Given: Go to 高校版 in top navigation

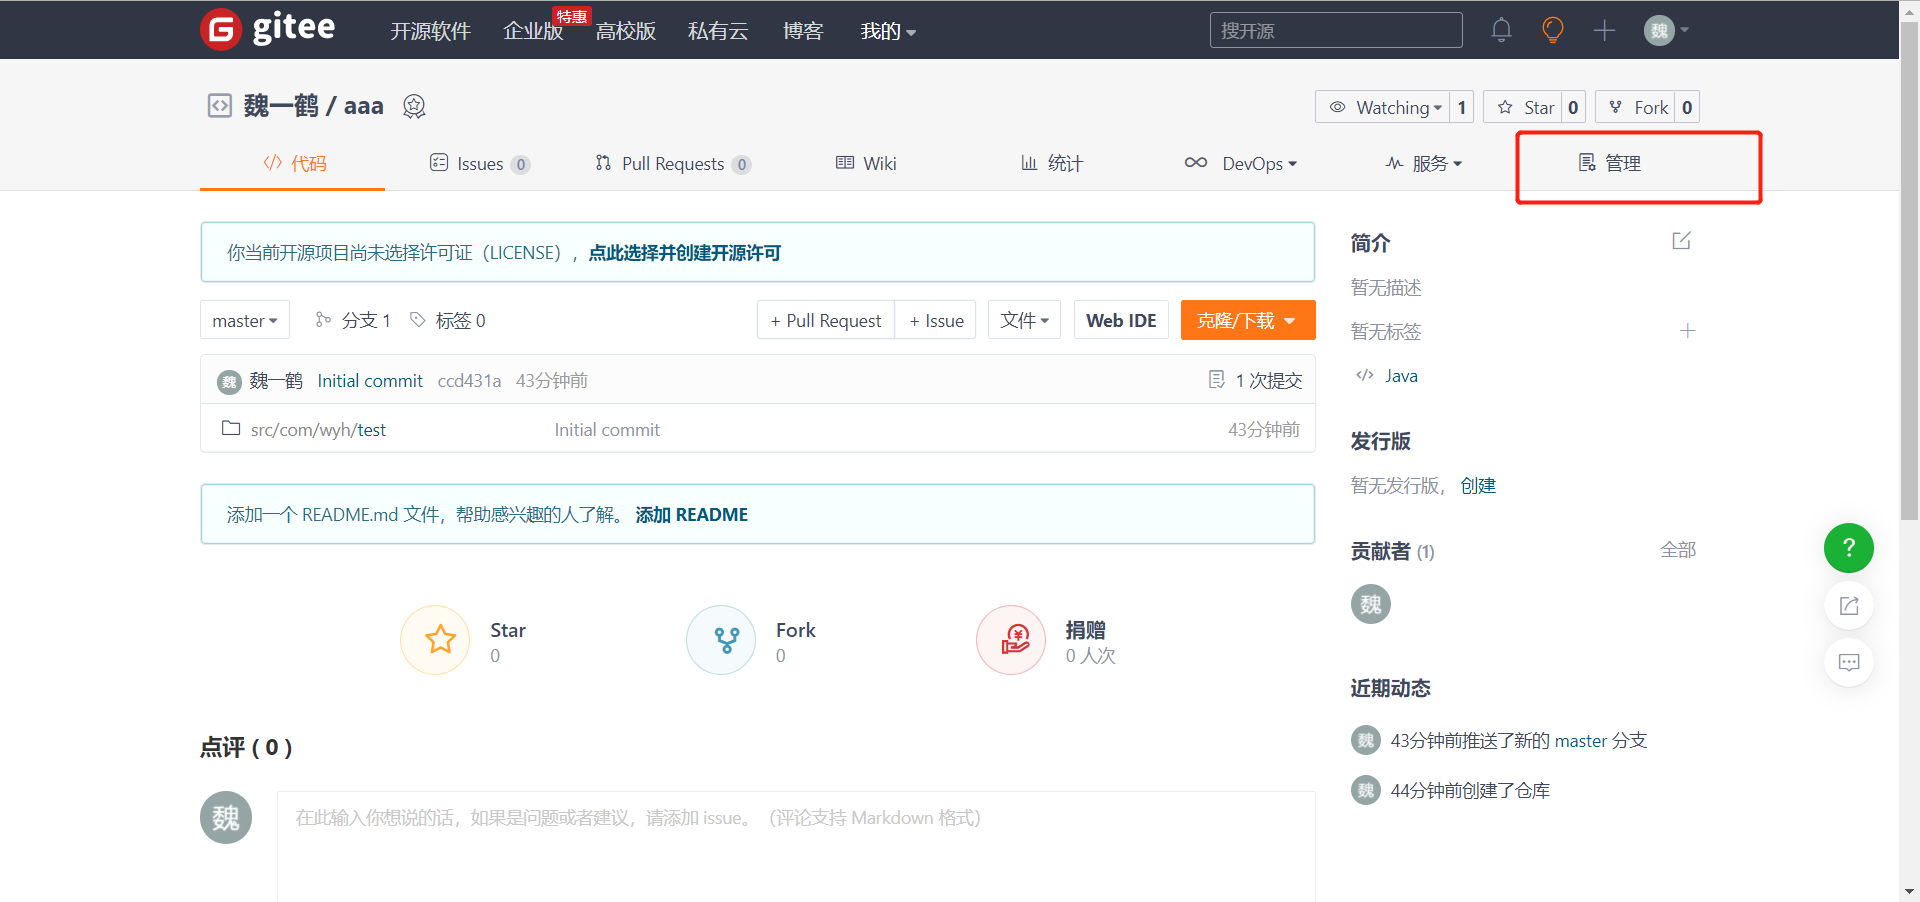Looking at the screenshot, I should [x=626, y=31].
